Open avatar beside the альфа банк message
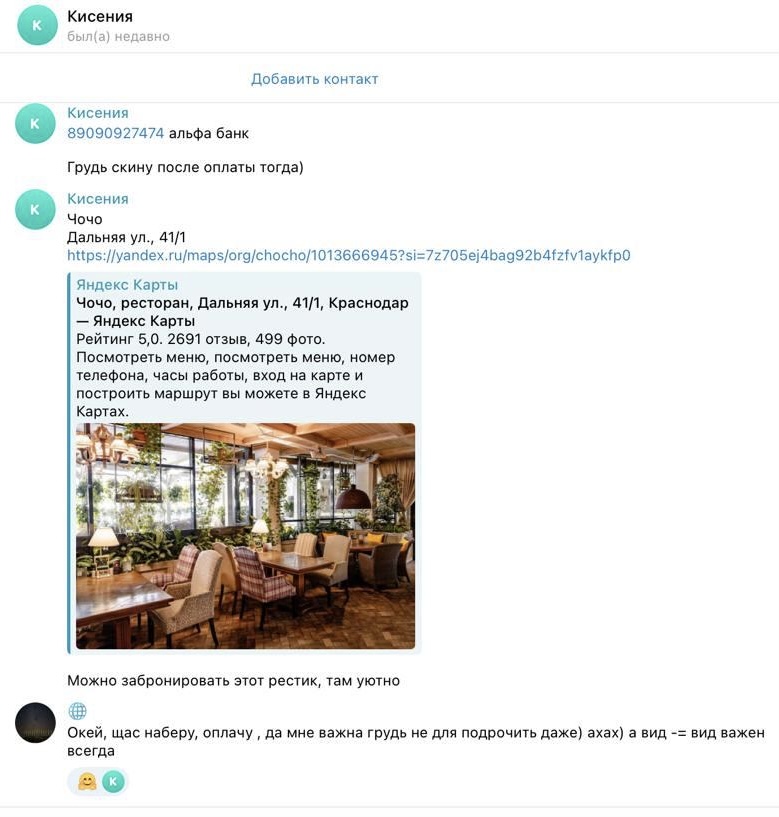779x817 pixels. (x=35, y=123)
